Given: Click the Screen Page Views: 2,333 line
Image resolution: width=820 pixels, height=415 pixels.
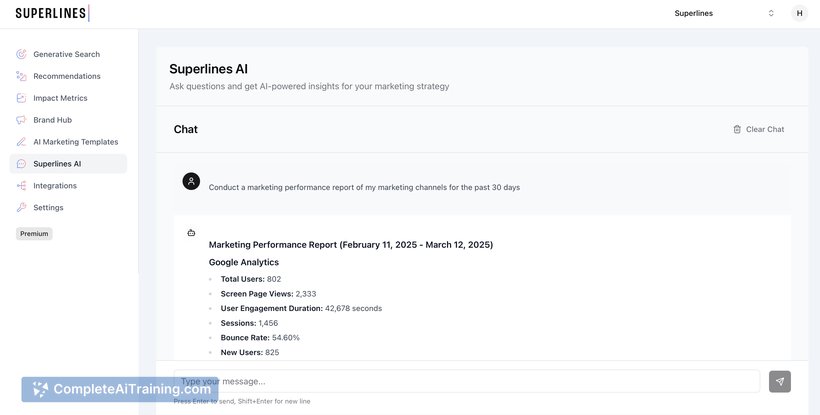Looking at the screenshot, I should coord(268,294).
